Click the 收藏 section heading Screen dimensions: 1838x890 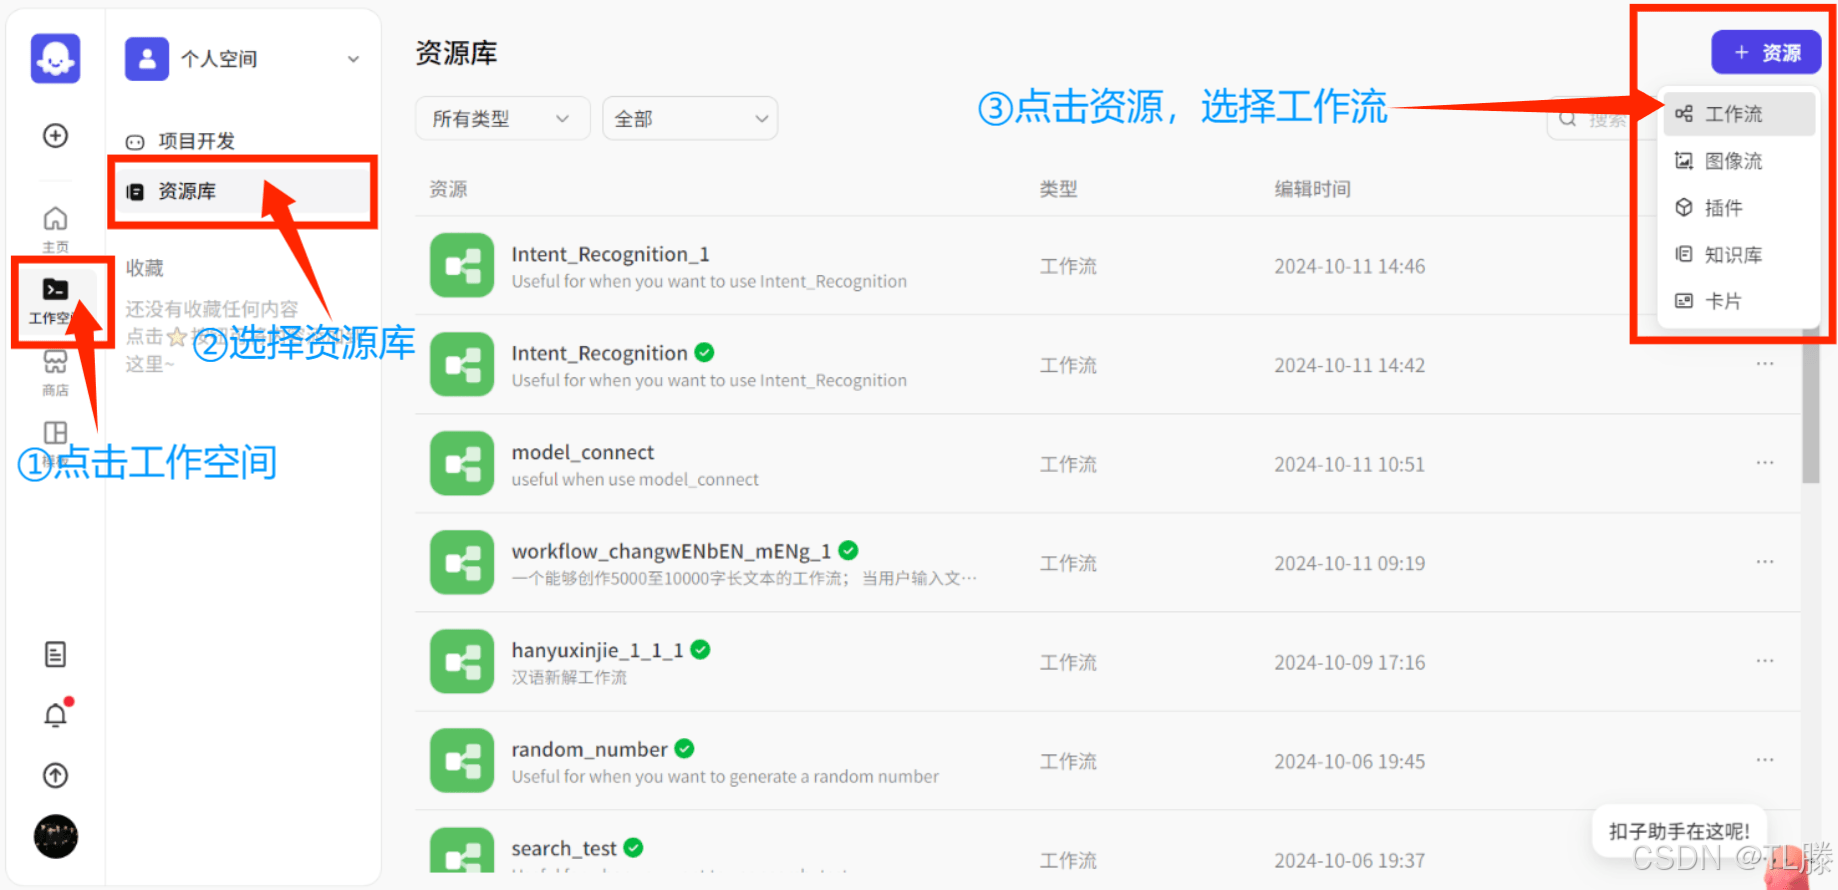tap(144, 268)
